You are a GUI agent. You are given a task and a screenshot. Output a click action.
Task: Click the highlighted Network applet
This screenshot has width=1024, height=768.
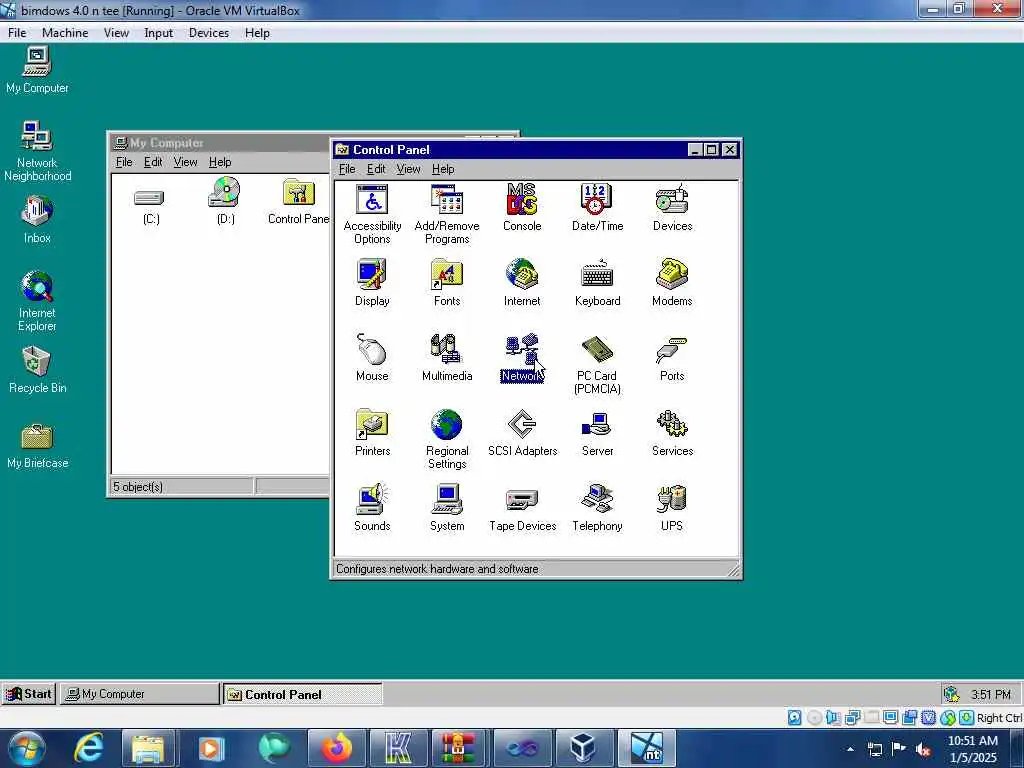(x=522, y=357)
